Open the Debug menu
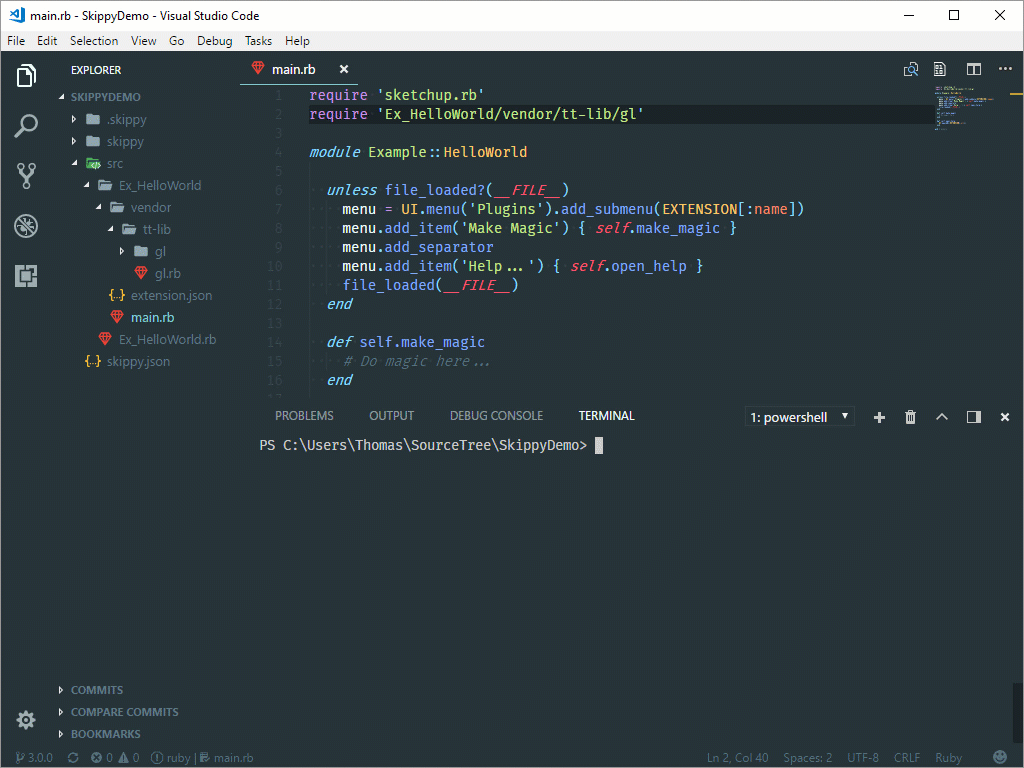The width and height of the screenshot is (1024, 768). pyautogui.click(x=214, y=41)
